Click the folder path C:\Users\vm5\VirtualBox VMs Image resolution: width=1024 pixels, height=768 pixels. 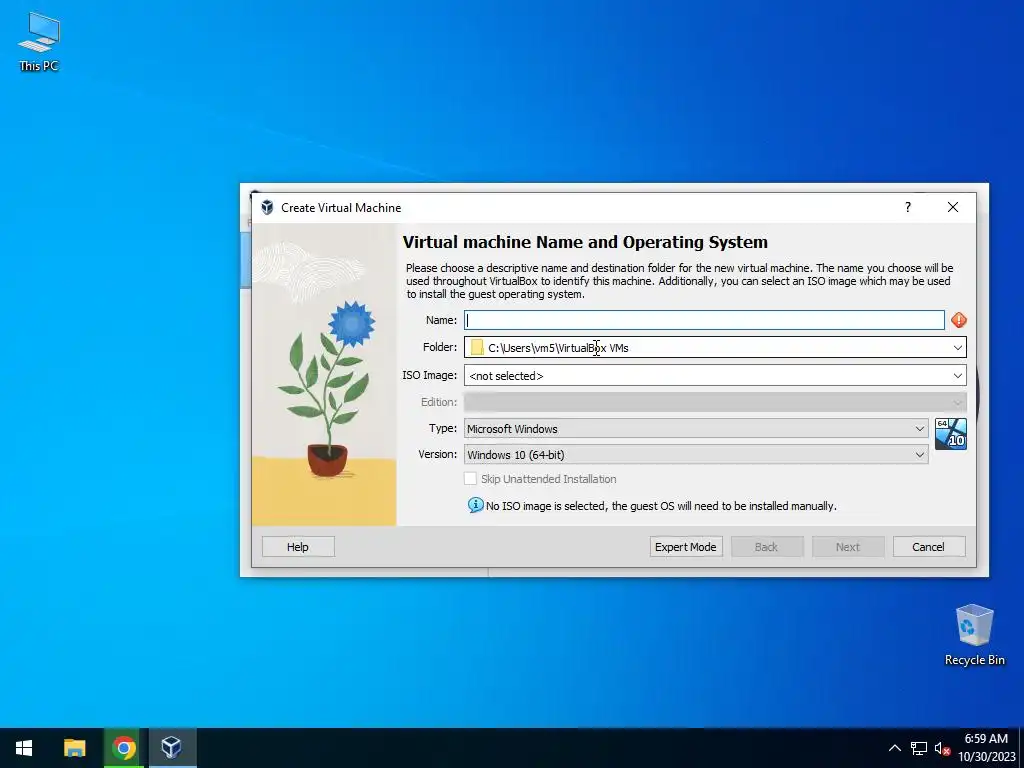pos(558,348)
